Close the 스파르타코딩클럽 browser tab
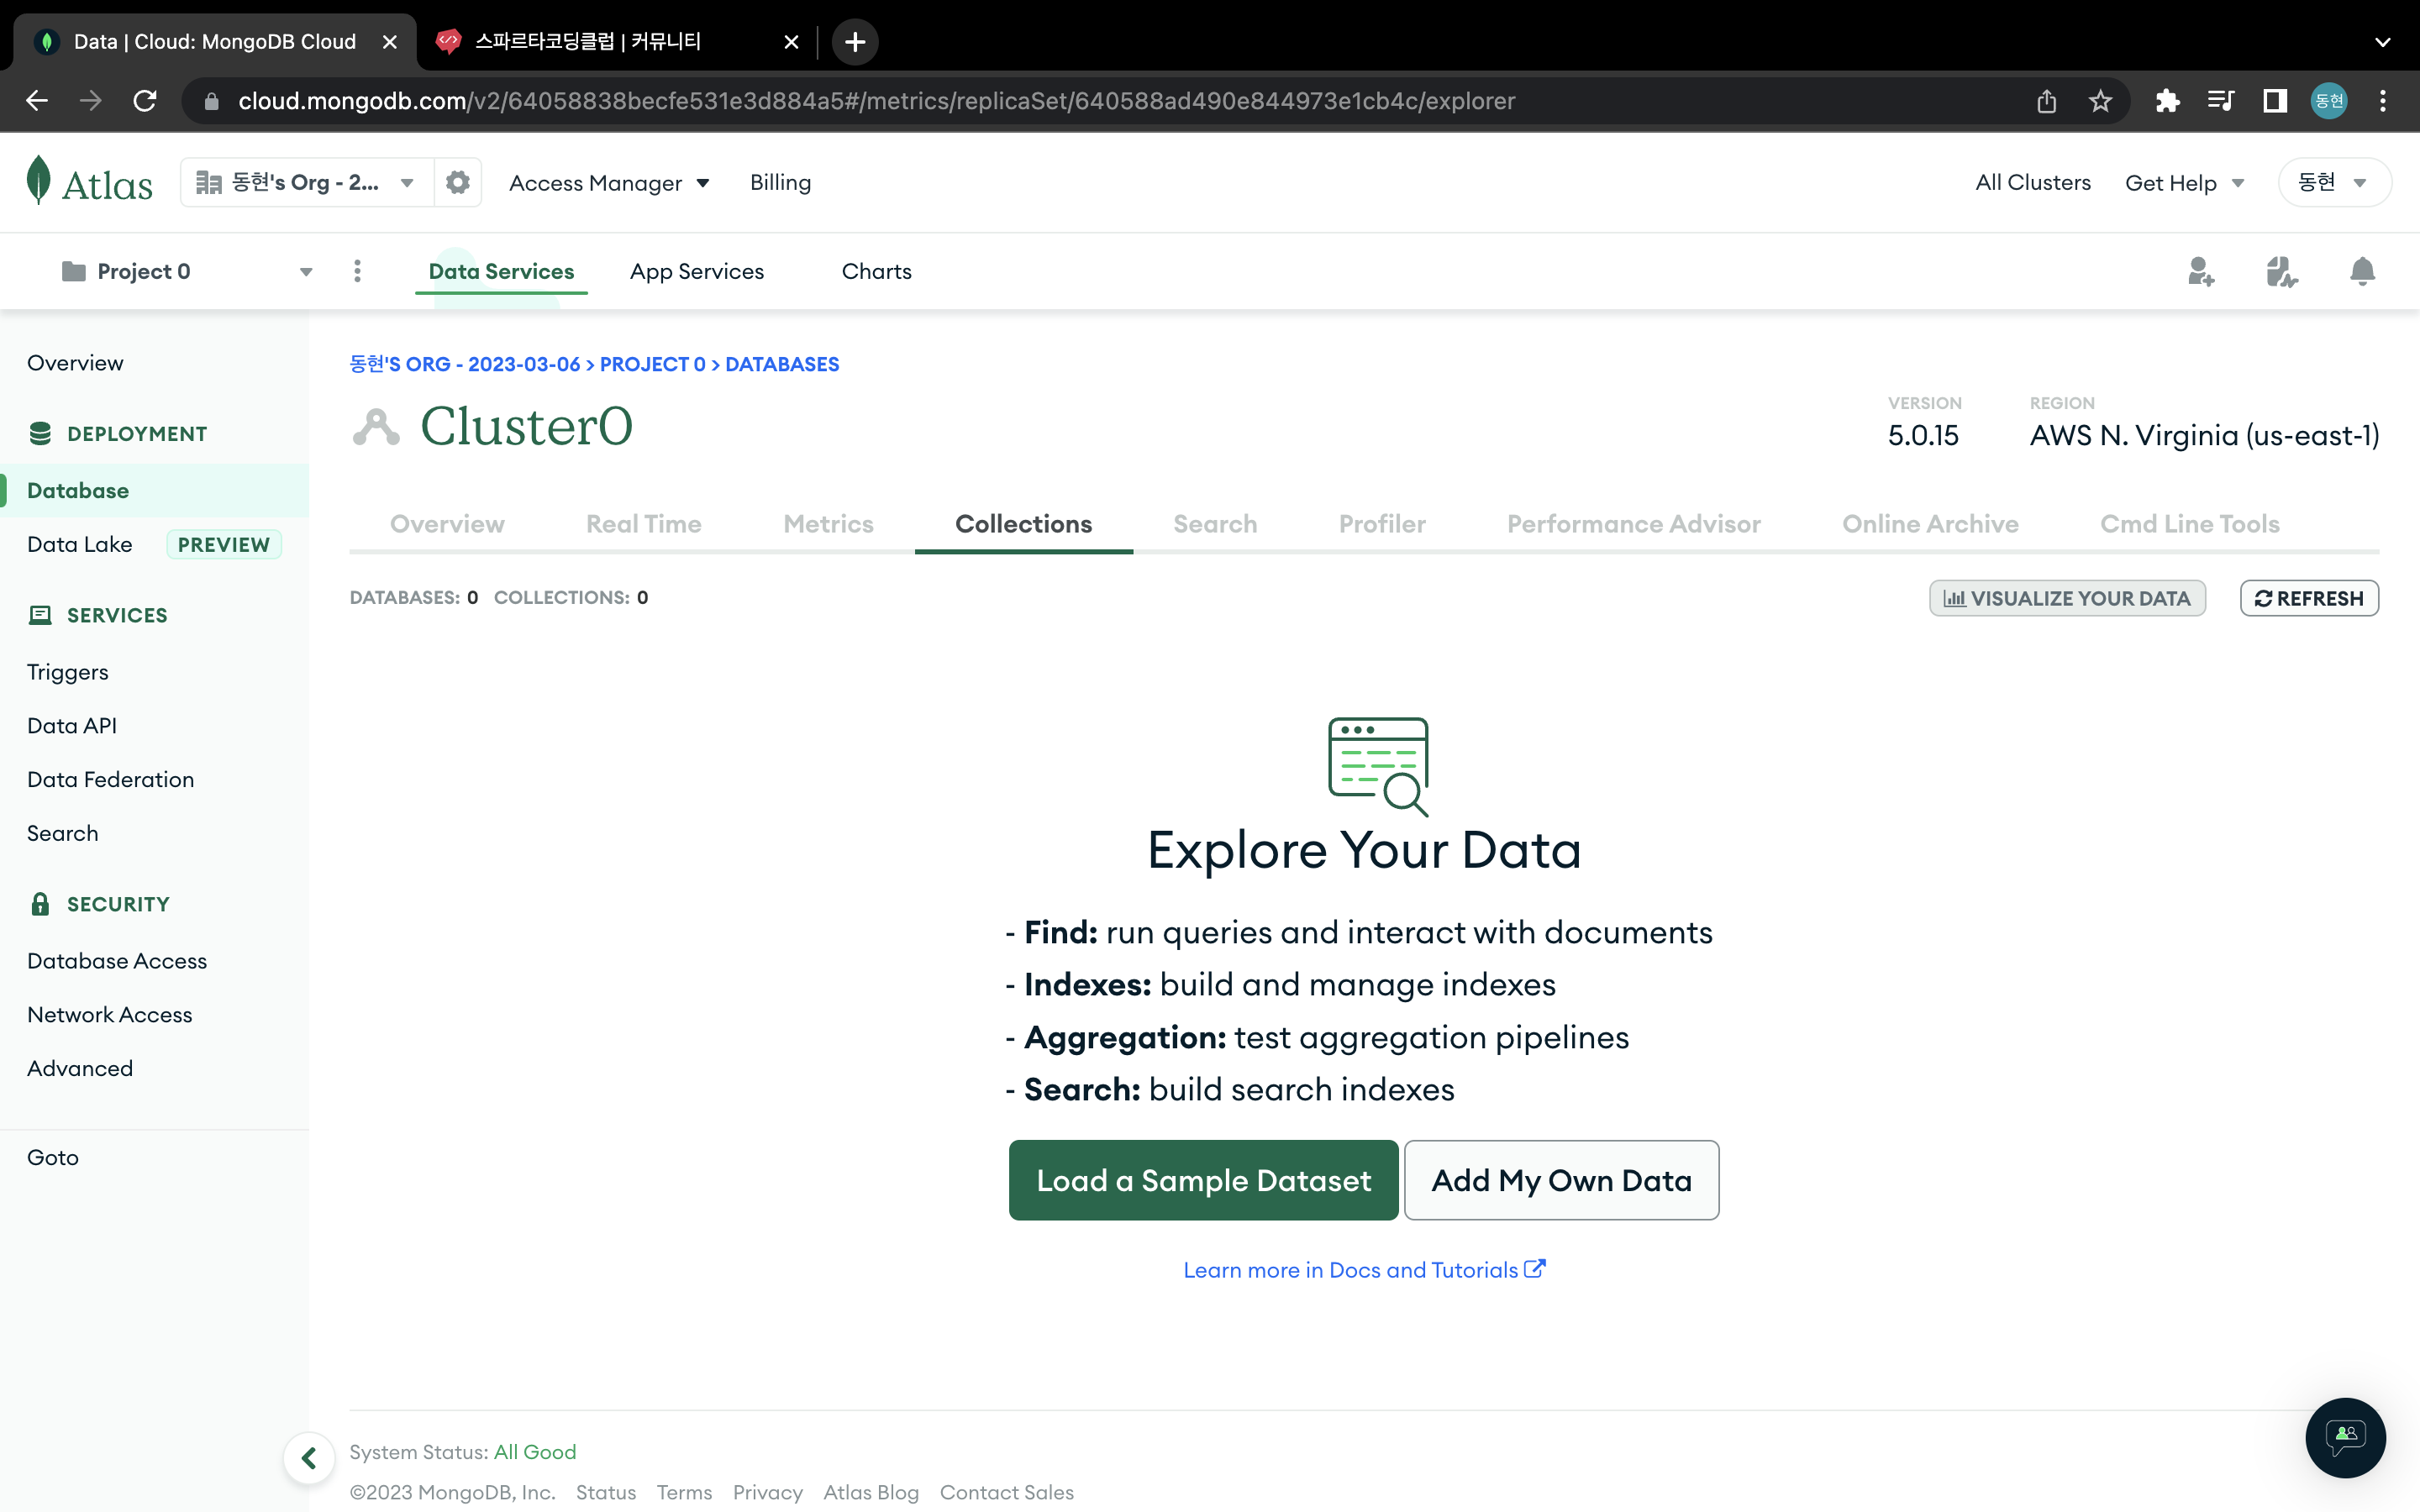The width and height of the screenshot is (2420, 1512). click(x=791, y=42)
